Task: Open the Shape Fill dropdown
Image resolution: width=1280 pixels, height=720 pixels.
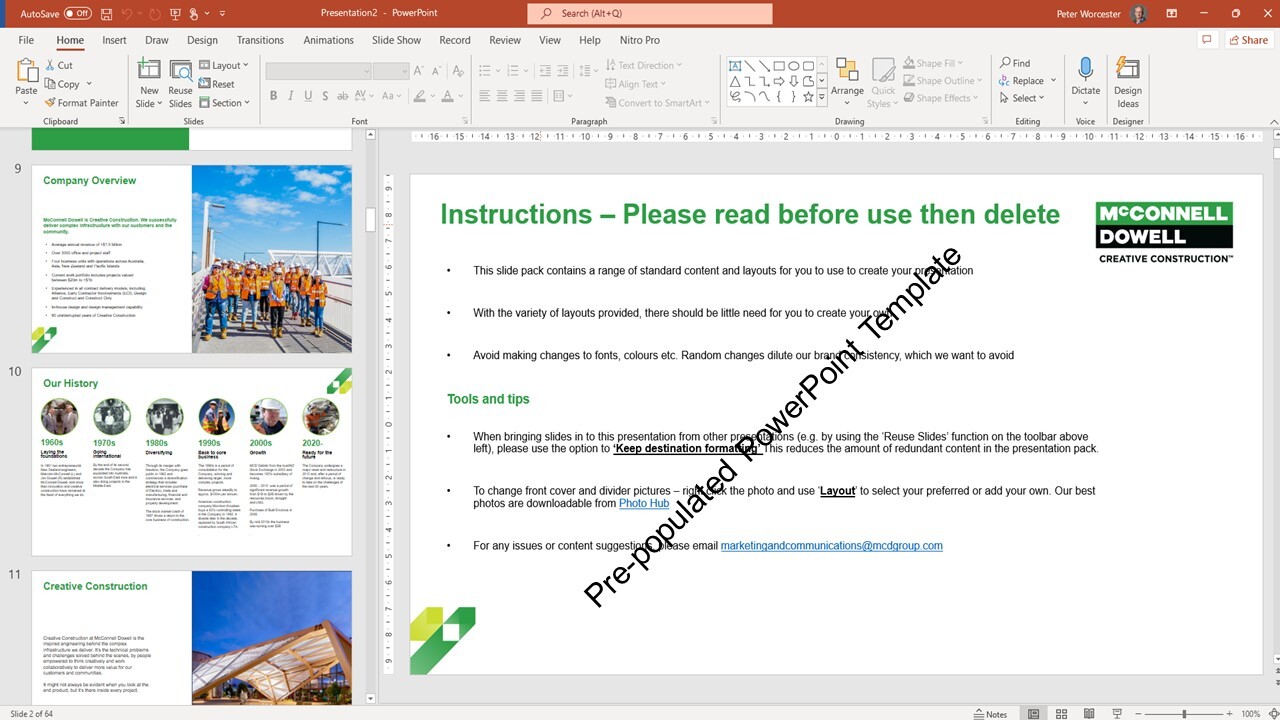Action: click(x=935, y=63)
